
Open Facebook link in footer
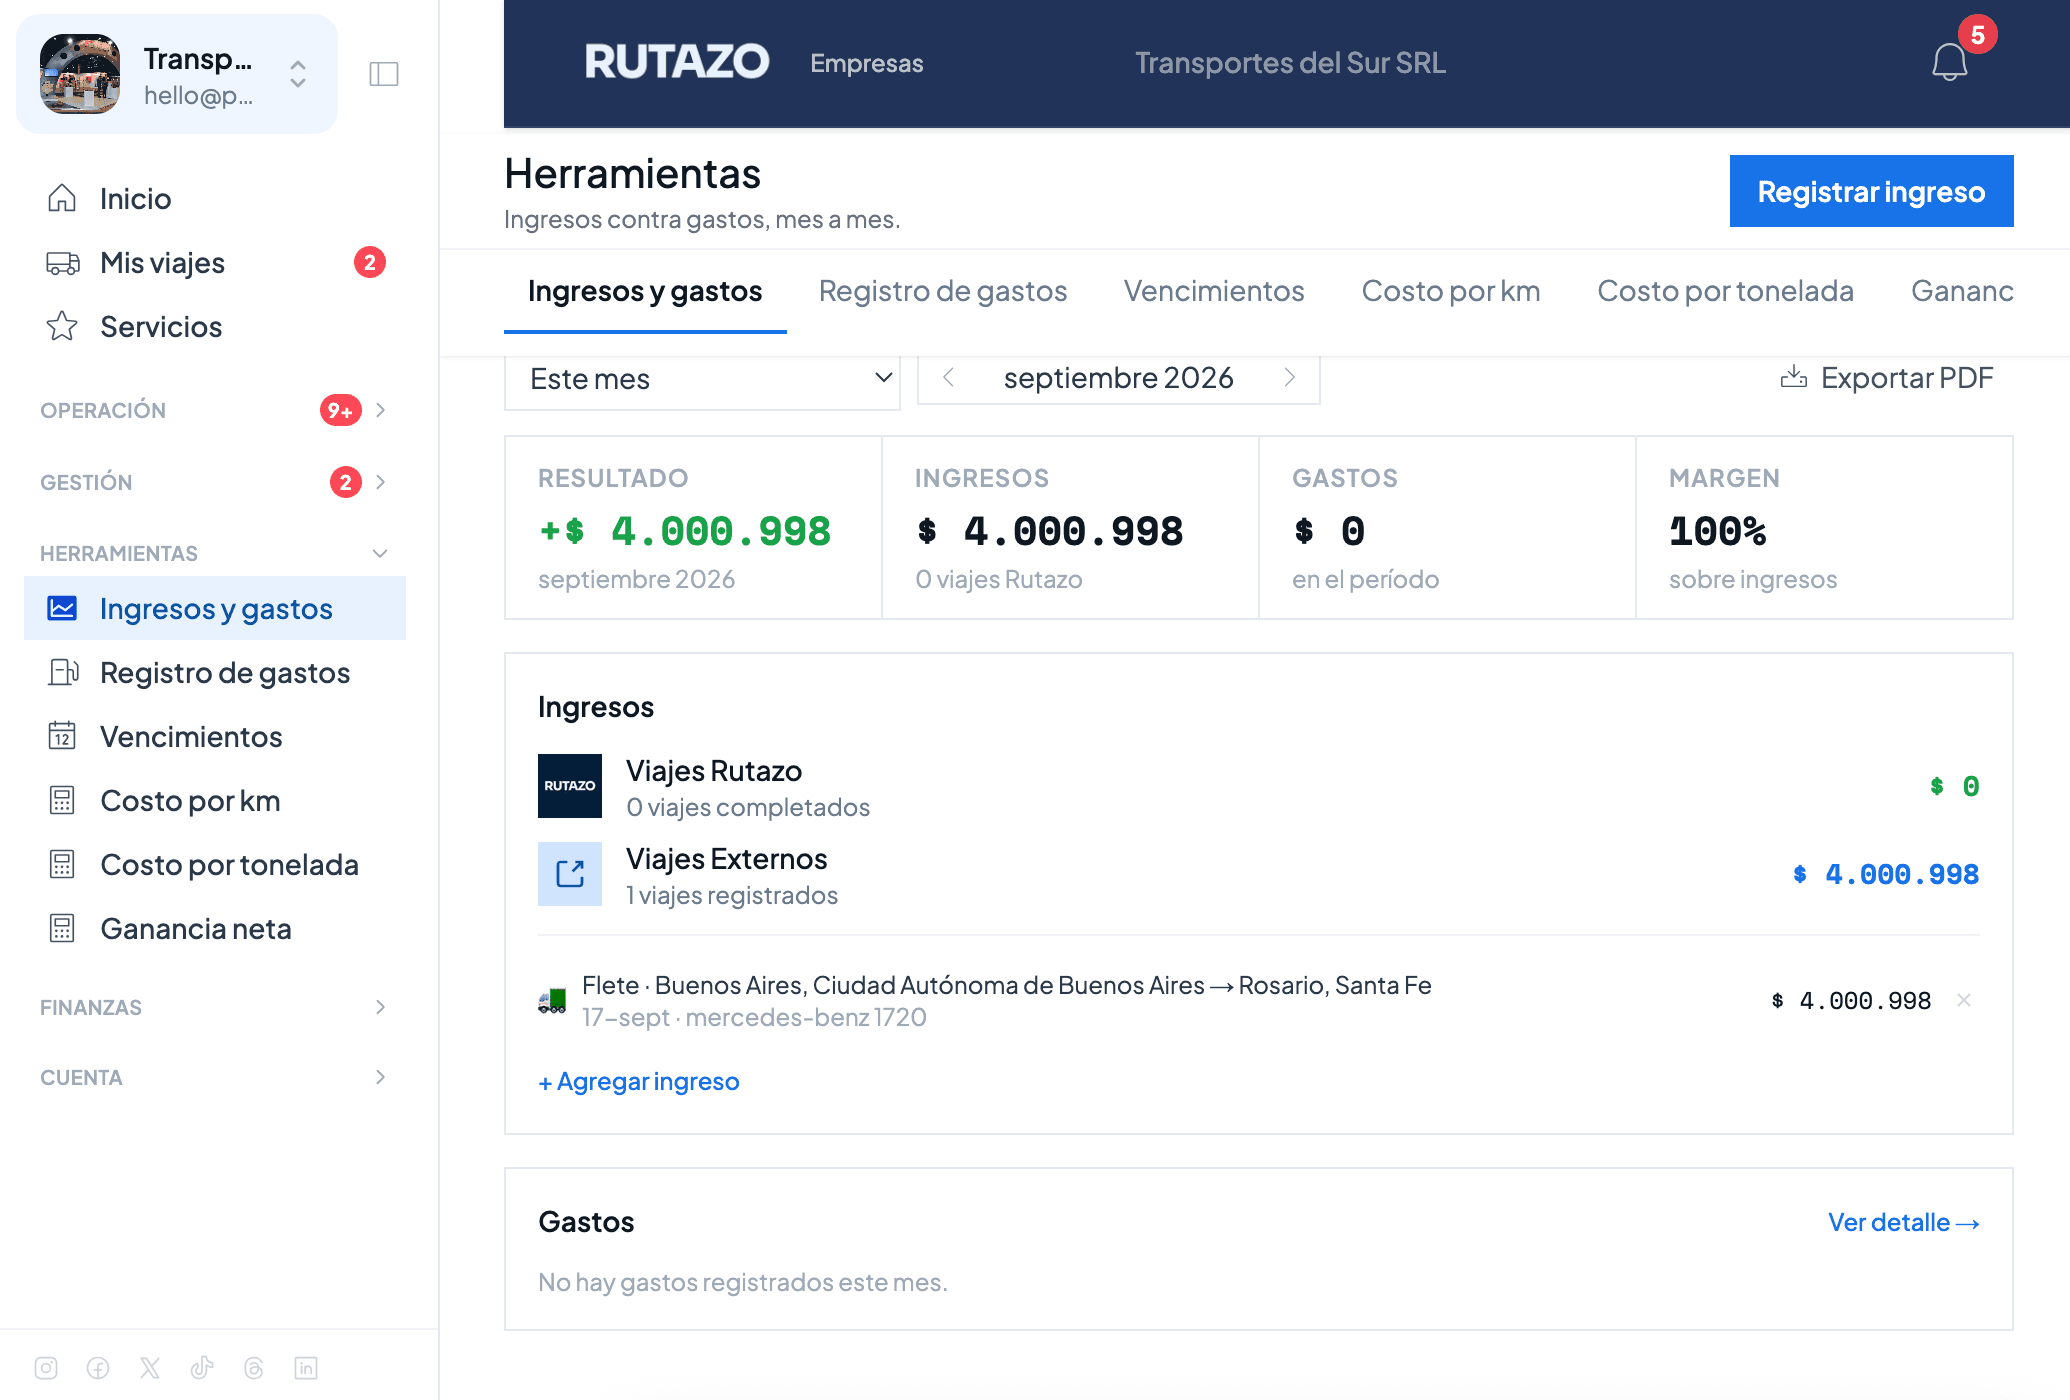tap(98, 1368)
